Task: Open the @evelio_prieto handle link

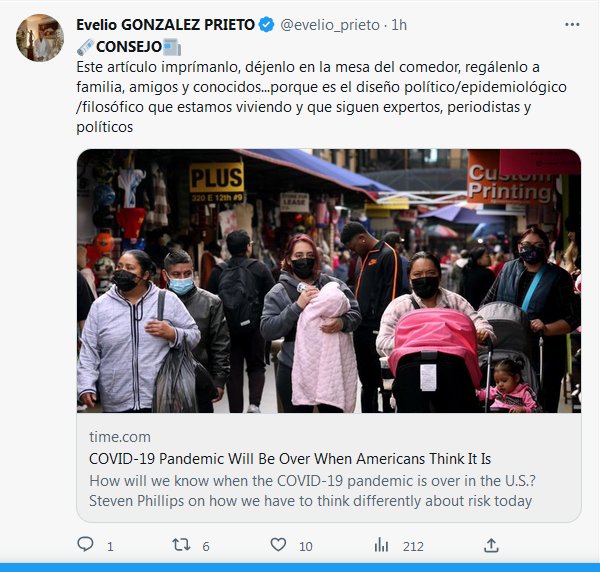Action: point(330,25)
